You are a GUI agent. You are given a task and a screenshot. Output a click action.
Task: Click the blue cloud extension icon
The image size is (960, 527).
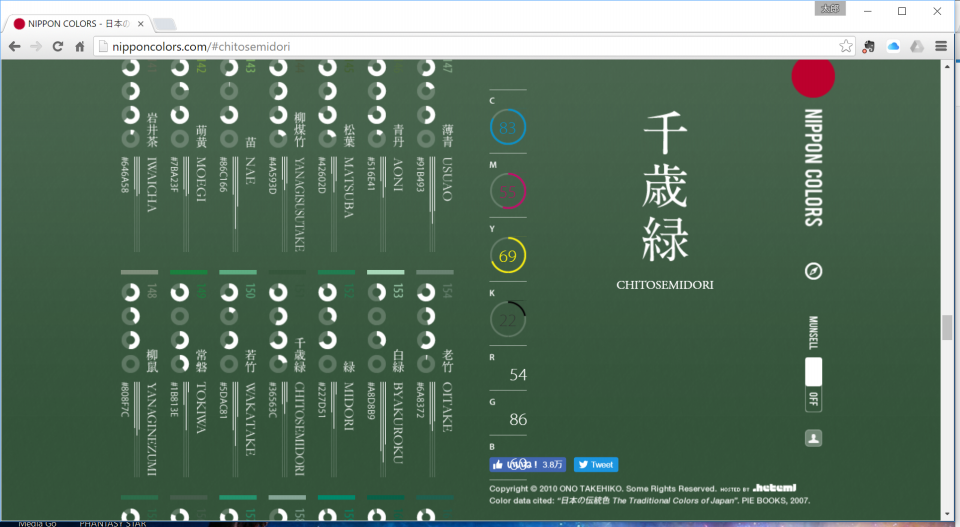(893, 47)
